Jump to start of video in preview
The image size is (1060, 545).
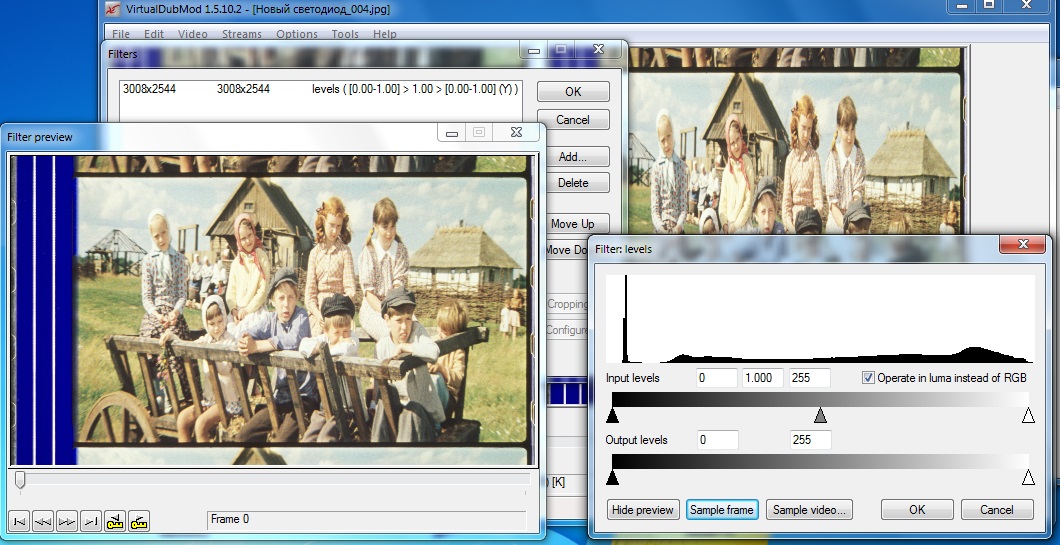click(18, 521)
